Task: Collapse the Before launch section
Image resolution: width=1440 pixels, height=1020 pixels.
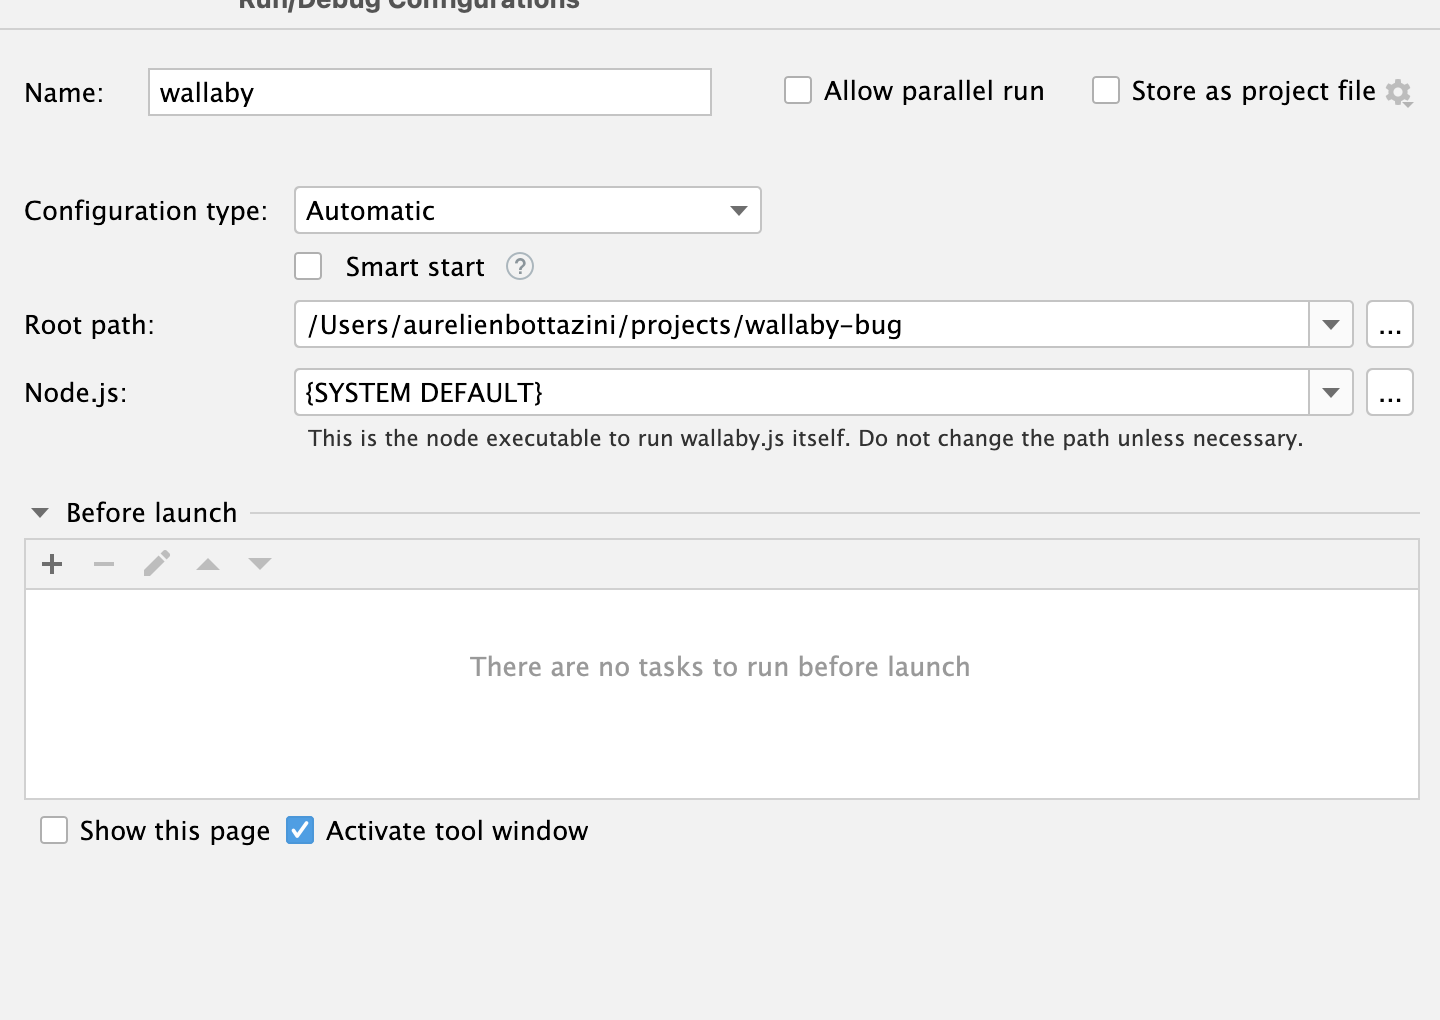Action: 40,513
